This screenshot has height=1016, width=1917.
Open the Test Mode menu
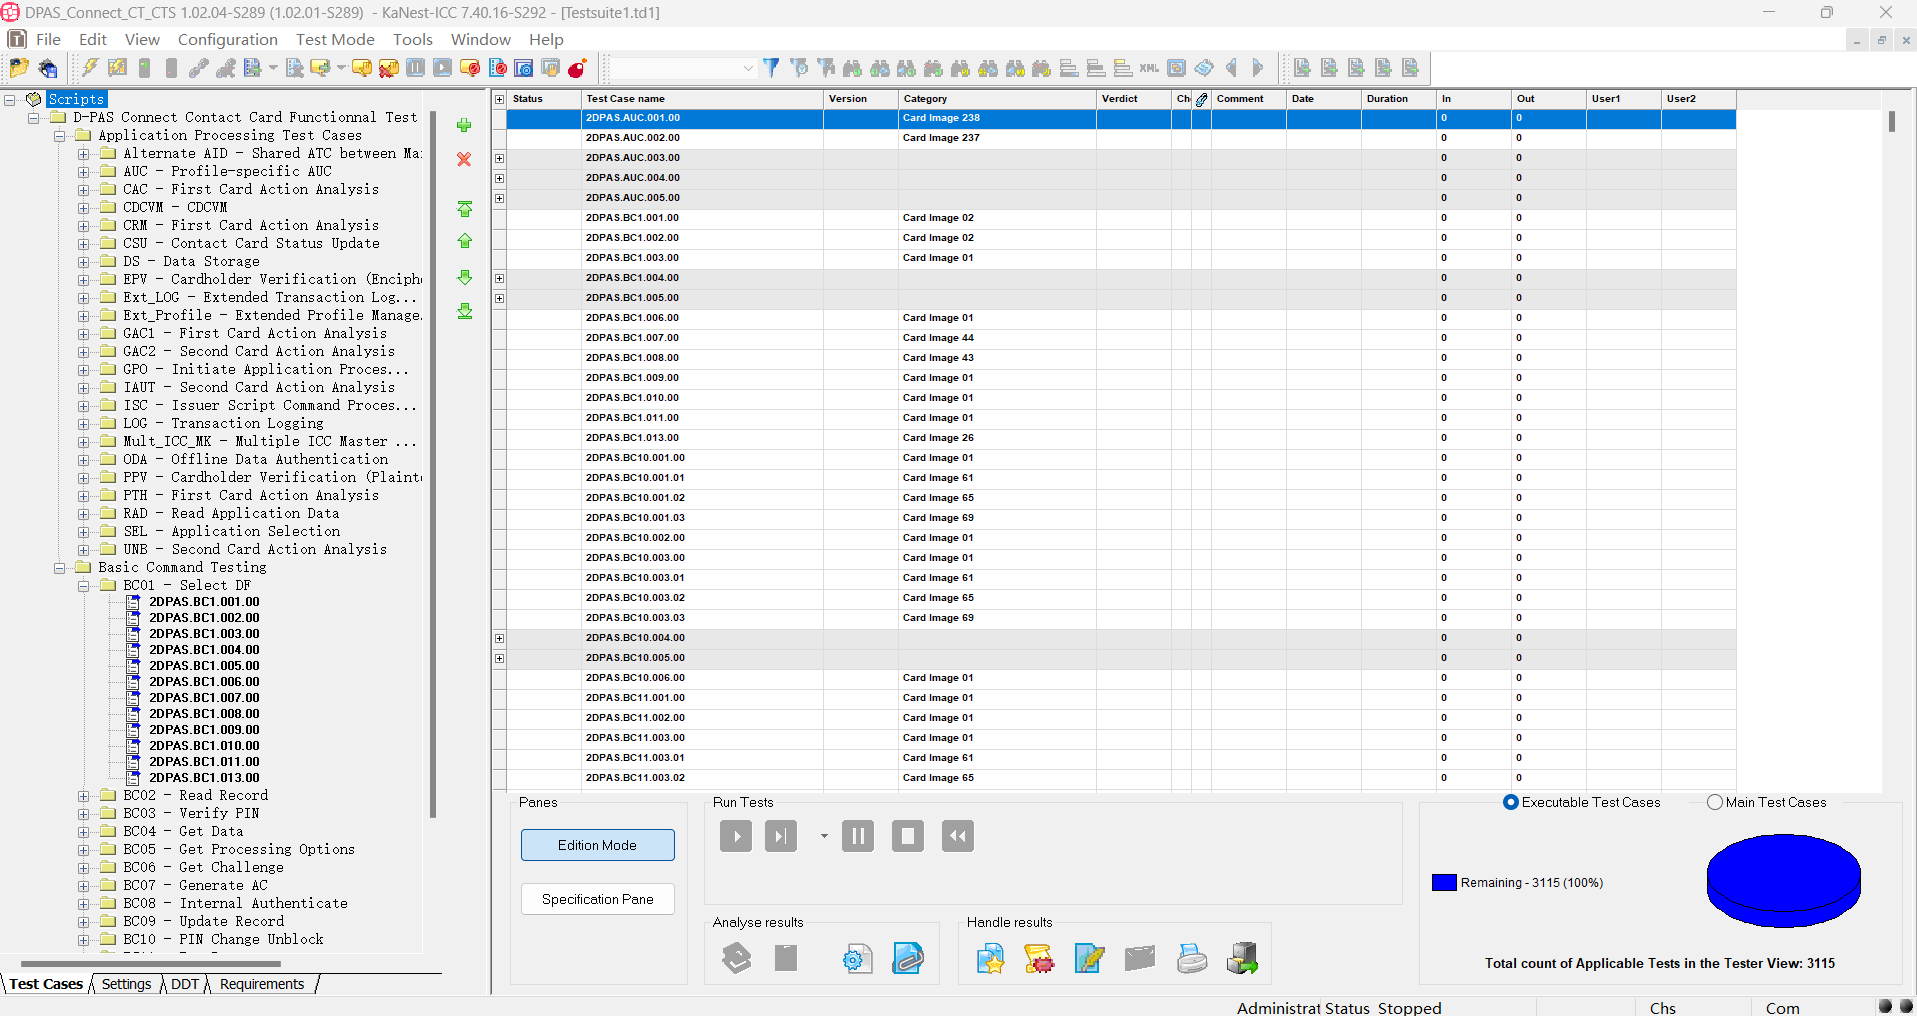coord(335,39)
